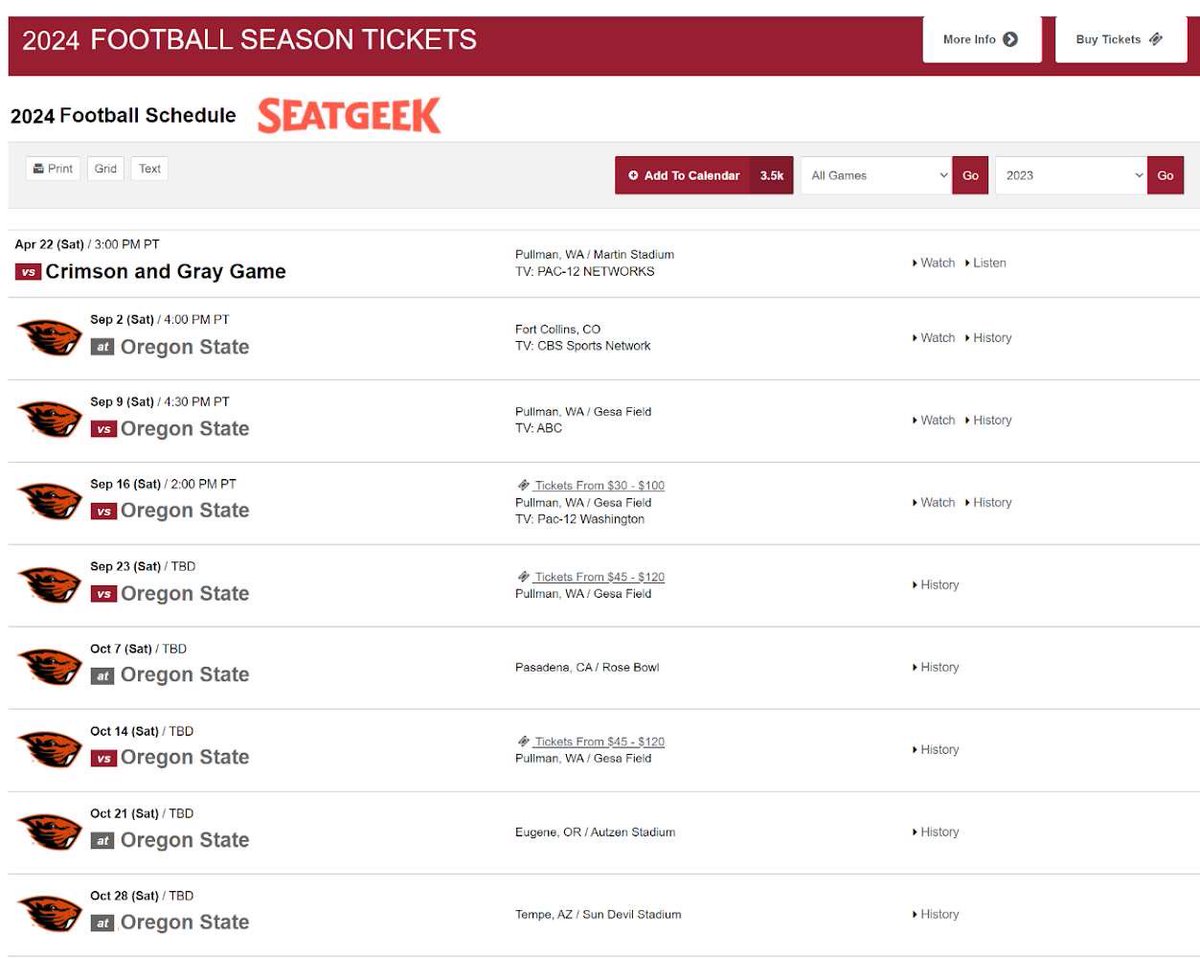Click the plus icon on Add To Calendar
This screenshot has height=958, width=1200.
click(x=633, y=174)
